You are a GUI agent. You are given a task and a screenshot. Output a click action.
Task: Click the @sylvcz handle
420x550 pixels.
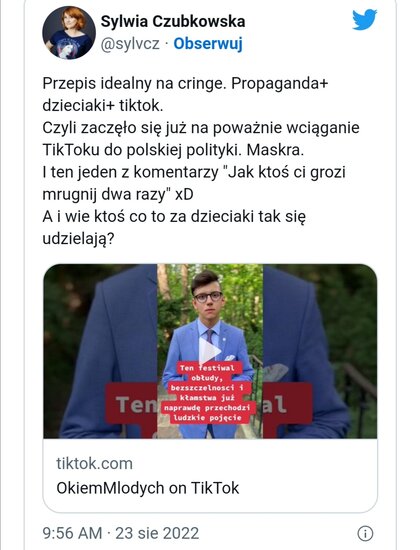pyautogui.click(x=130, y=44)
